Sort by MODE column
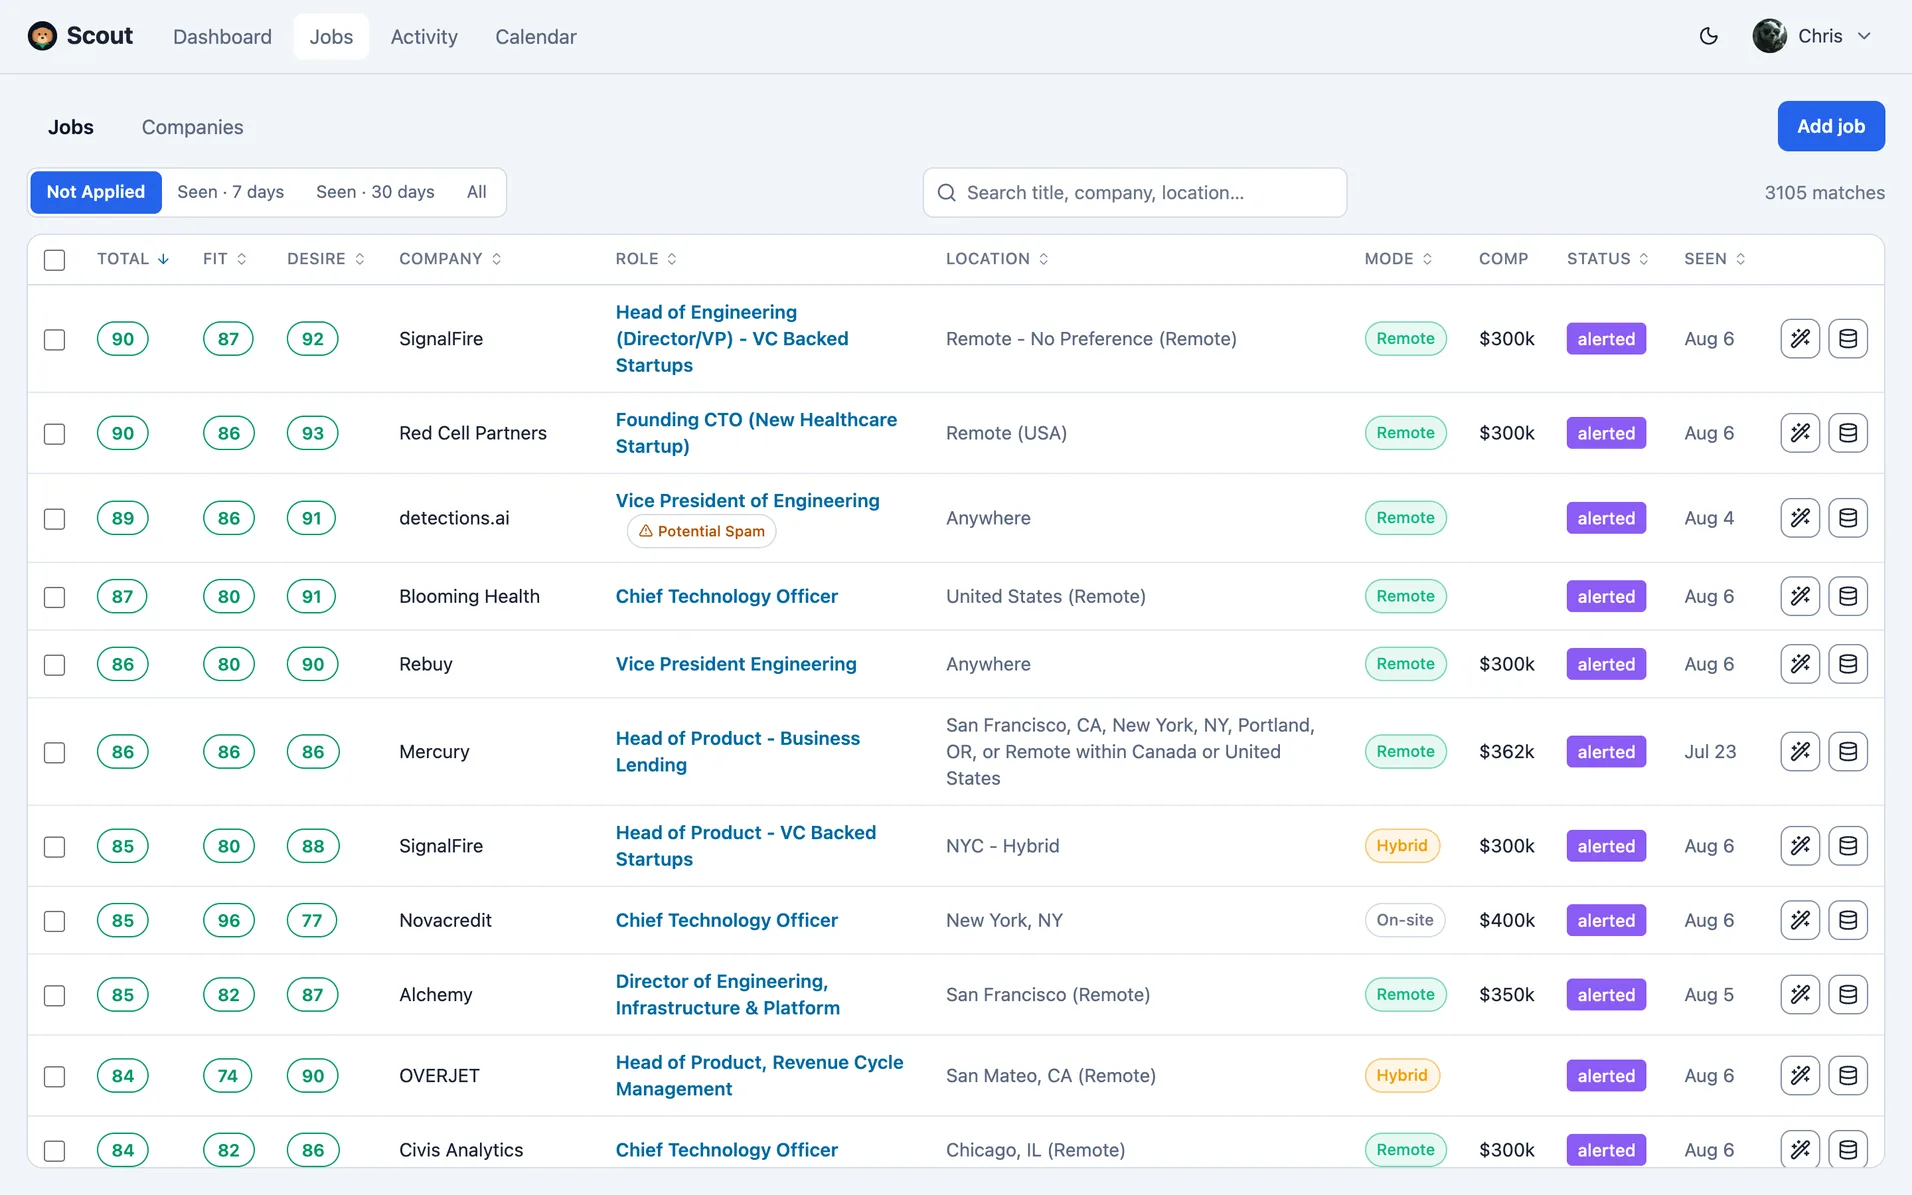The image size is (1912, 1195). click(x=1398, y=259)
